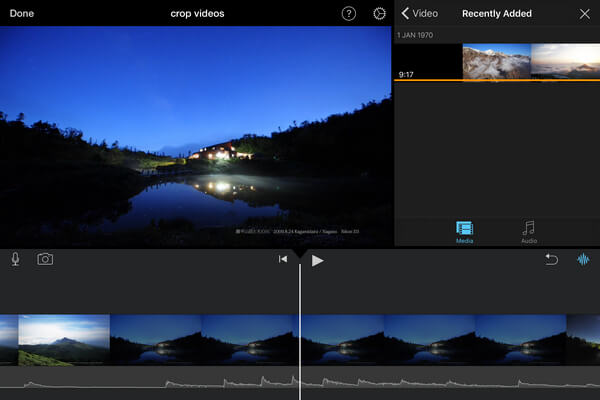600x400 pixels.
Task: Select the daytime mountain clip in timeline
Action: 63,340
